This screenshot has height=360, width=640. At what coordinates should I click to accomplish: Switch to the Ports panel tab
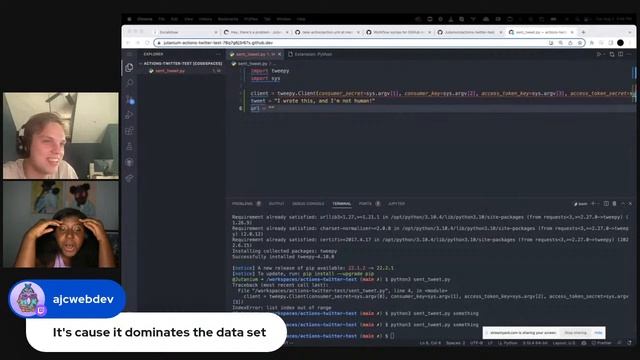point(369,204)
